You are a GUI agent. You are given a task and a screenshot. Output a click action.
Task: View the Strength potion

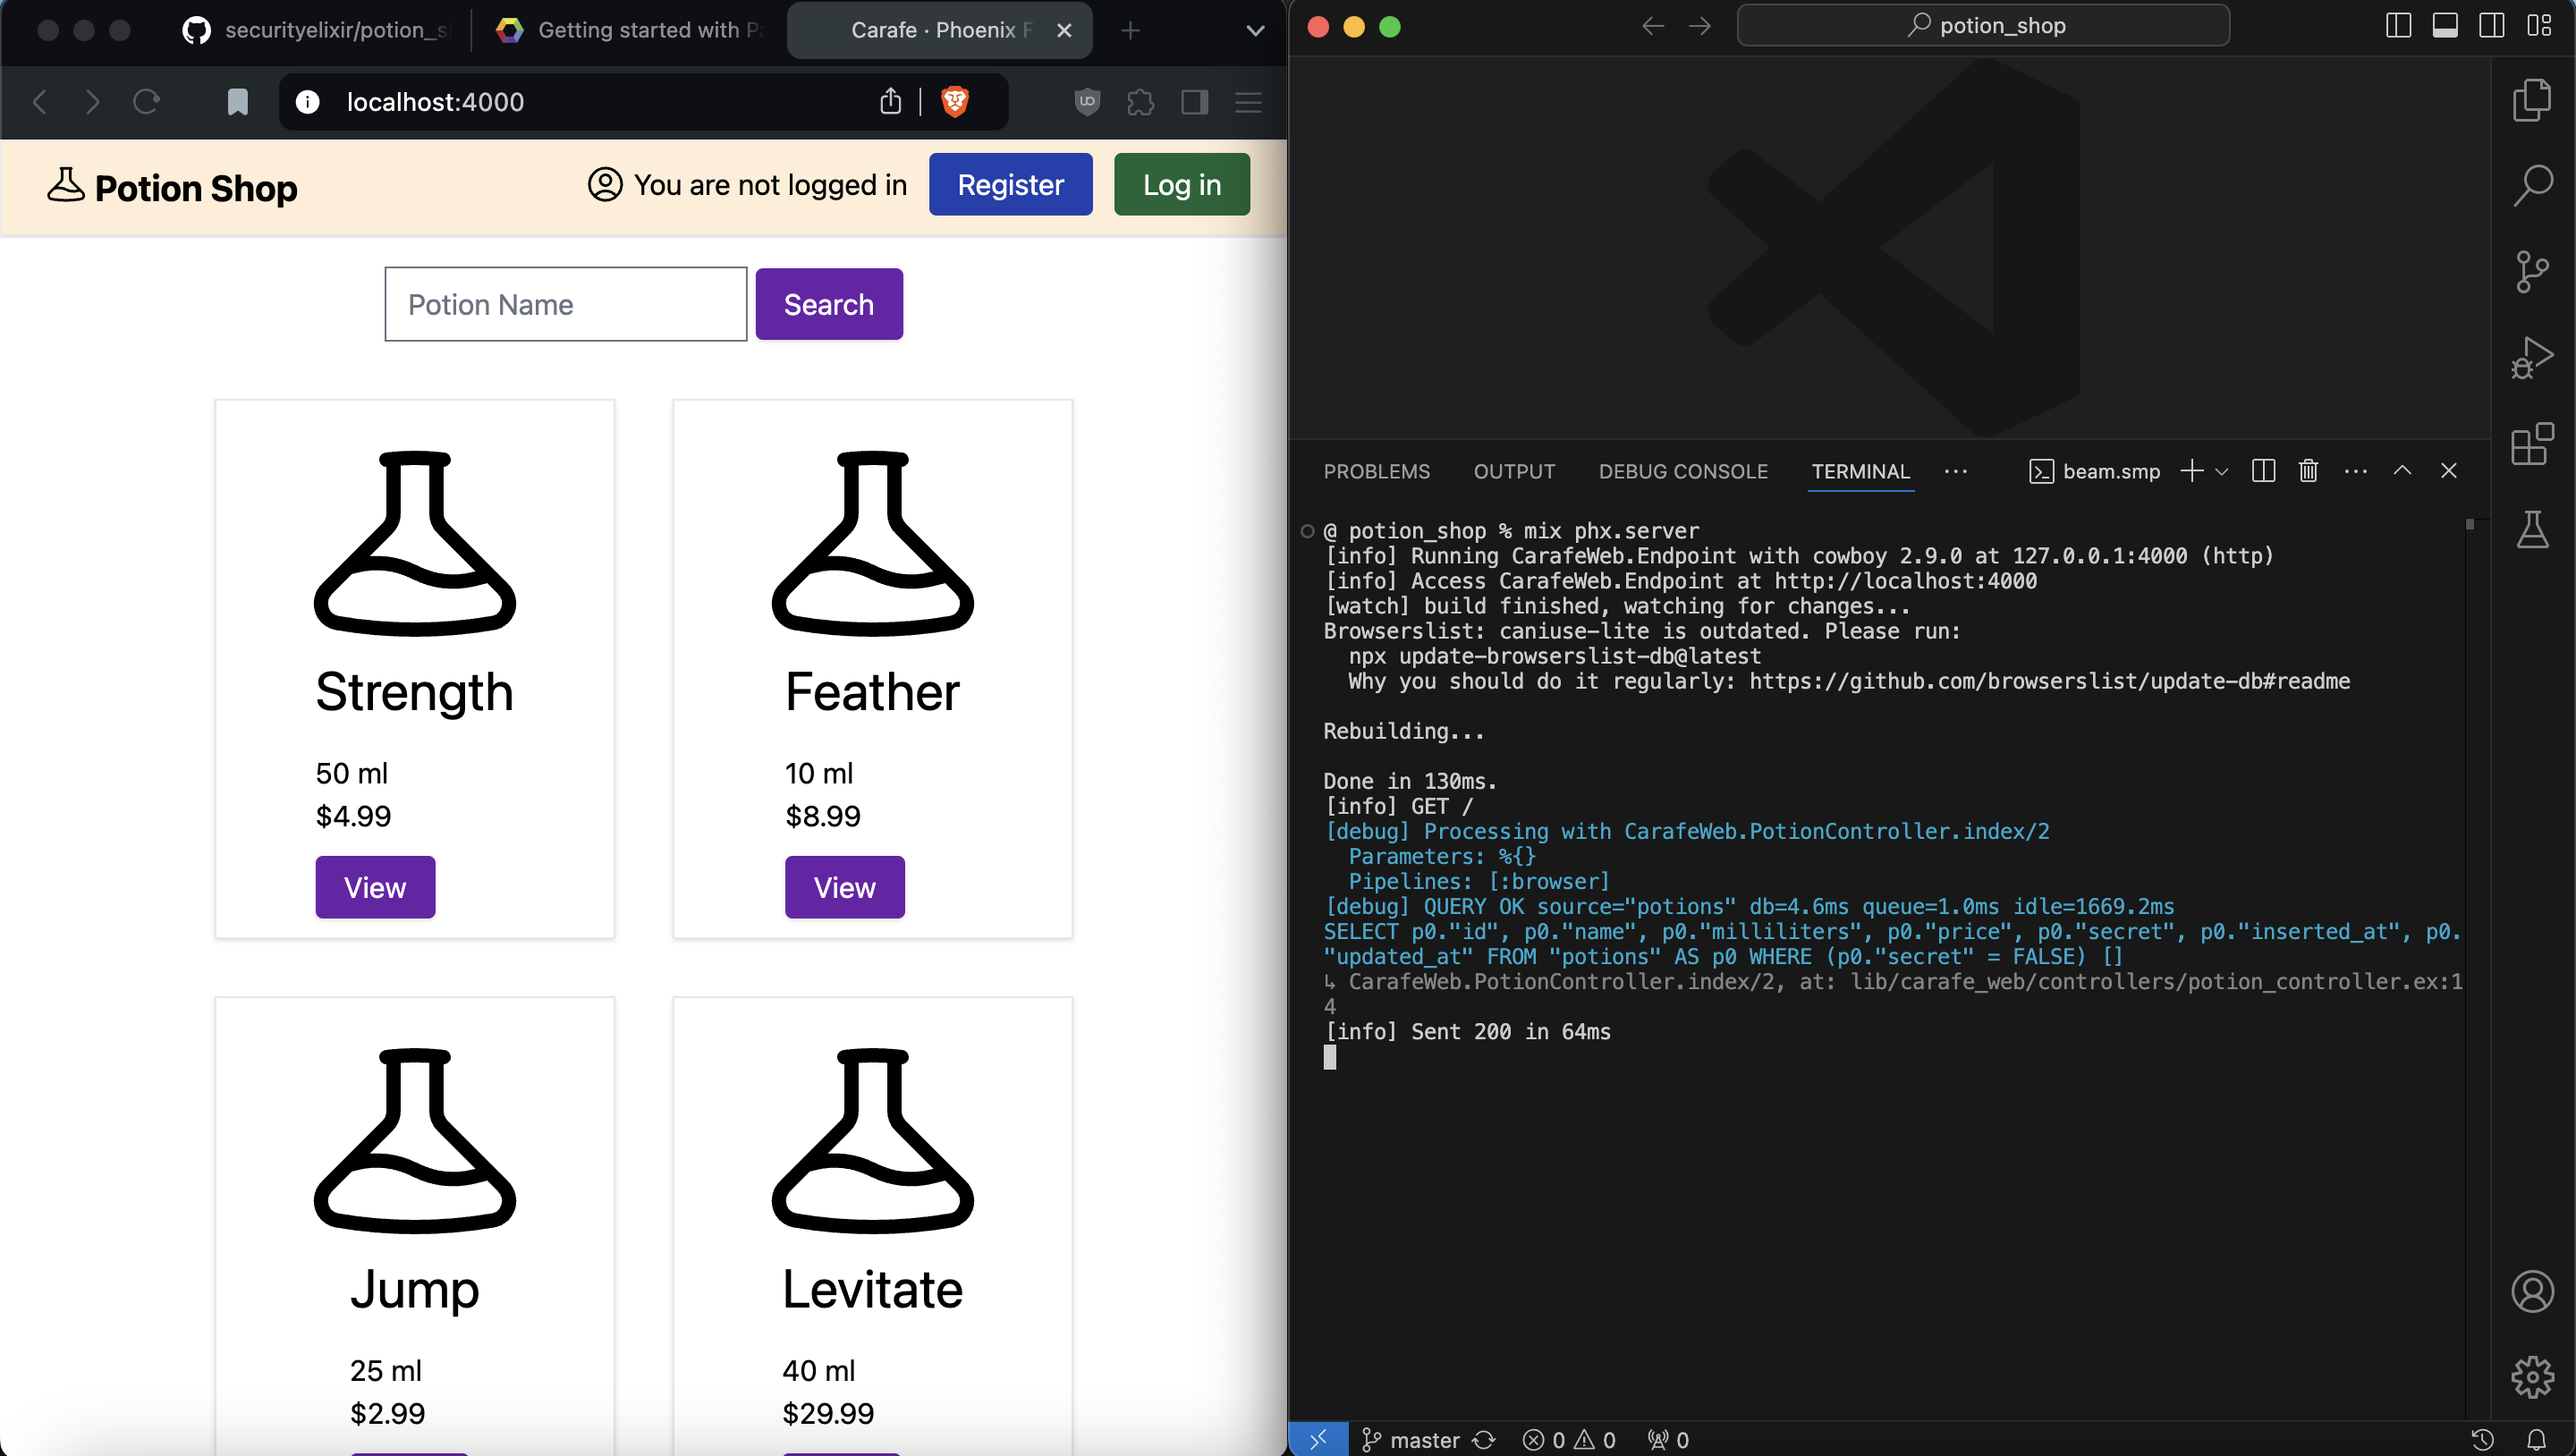point(375,887)
